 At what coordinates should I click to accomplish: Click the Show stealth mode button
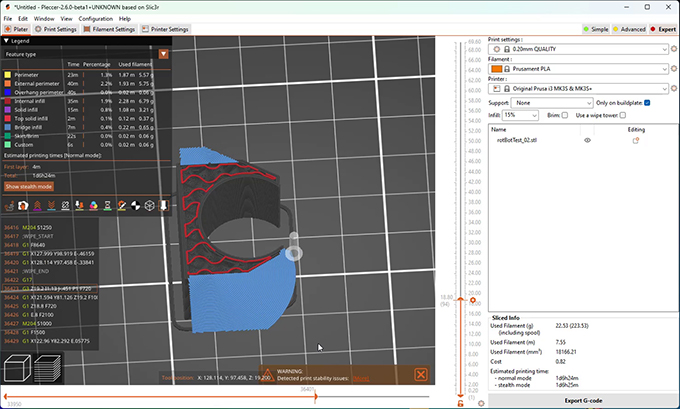(29, 187)
